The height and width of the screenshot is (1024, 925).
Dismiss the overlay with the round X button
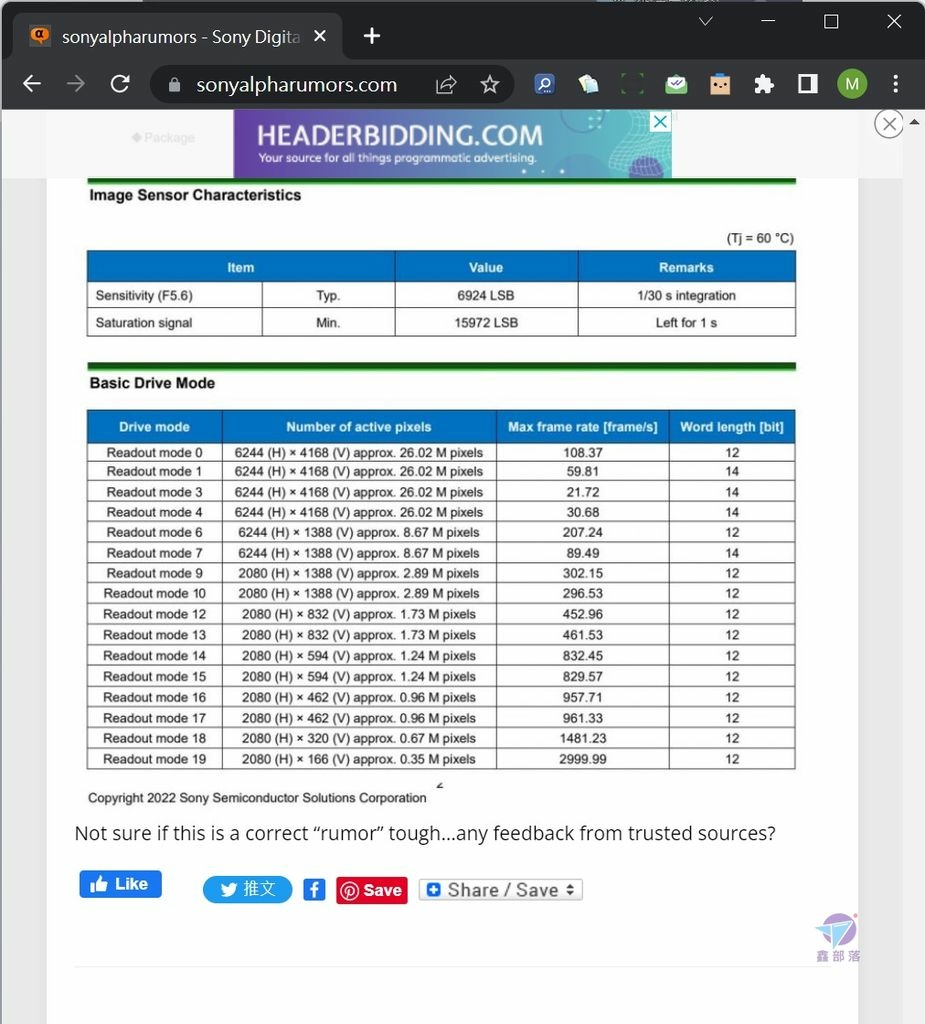click(888, 123)
